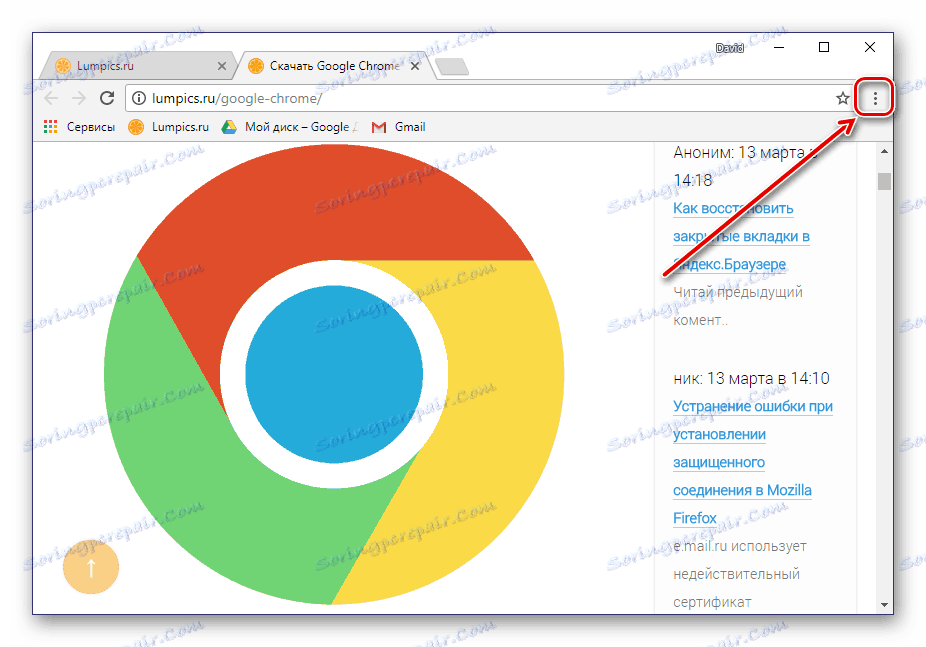Close the Скачать Google Chrome tab
Viewport: 926px width, 647px height.
pos(415,66)
